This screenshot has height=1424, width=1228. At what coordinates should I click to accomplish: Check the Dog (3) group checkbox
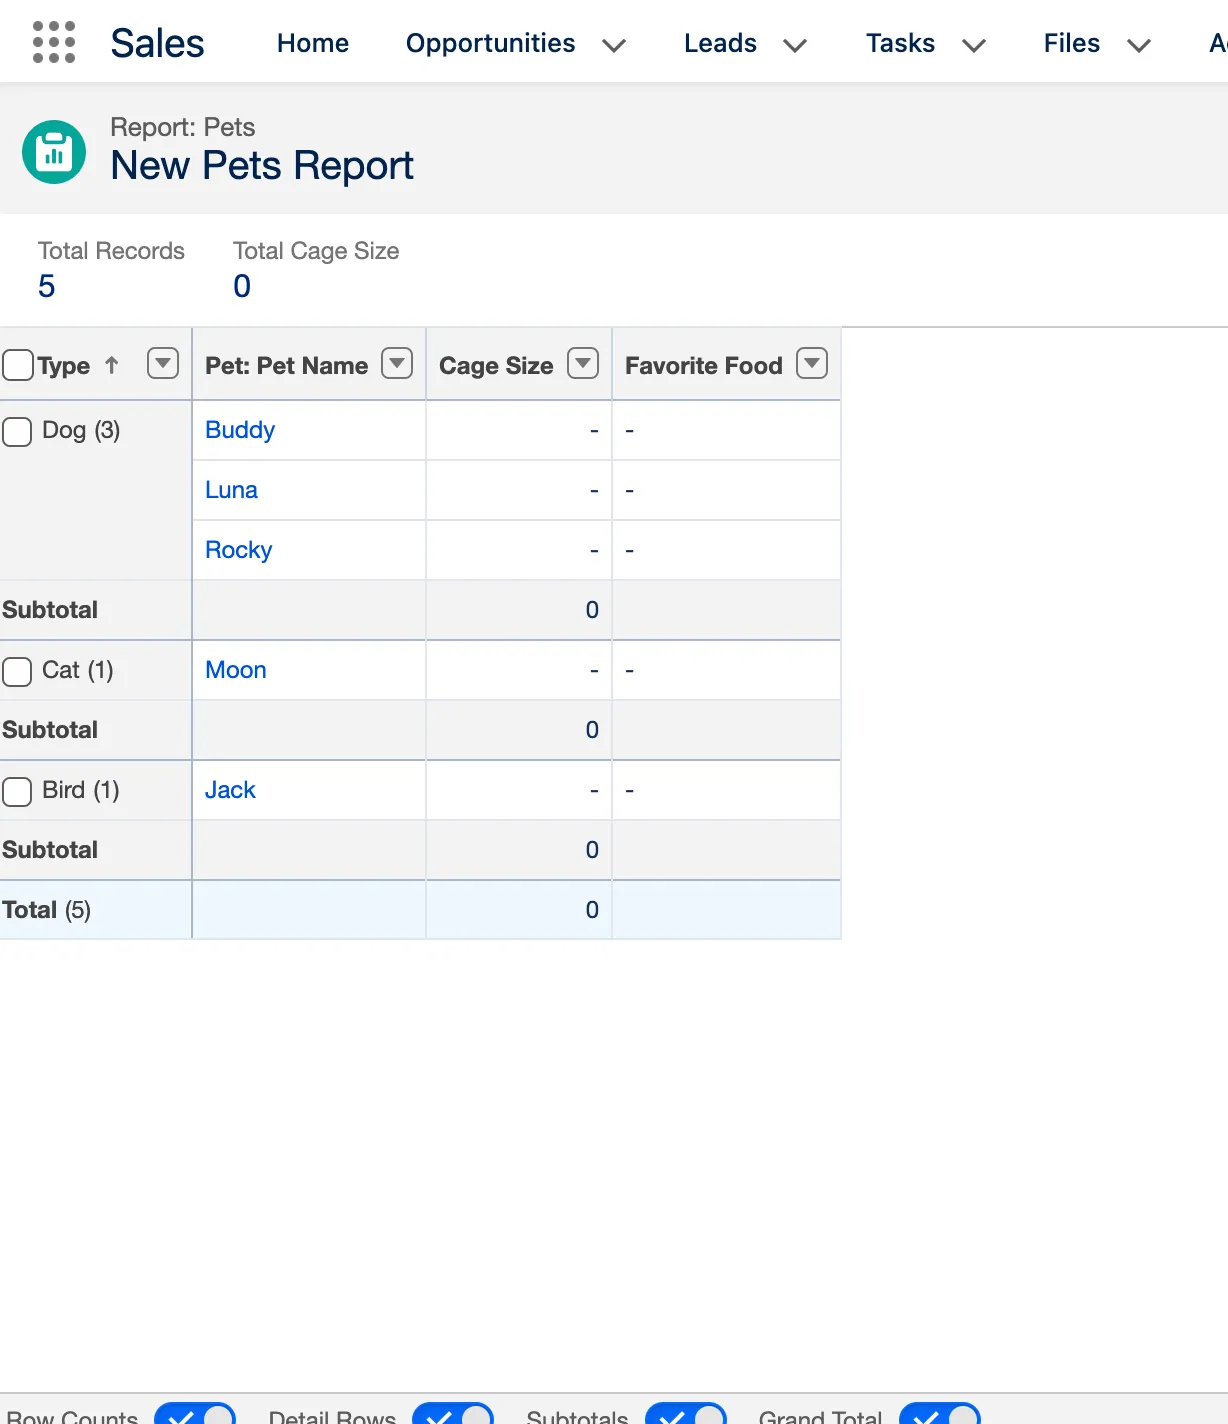tap(17, 431)
